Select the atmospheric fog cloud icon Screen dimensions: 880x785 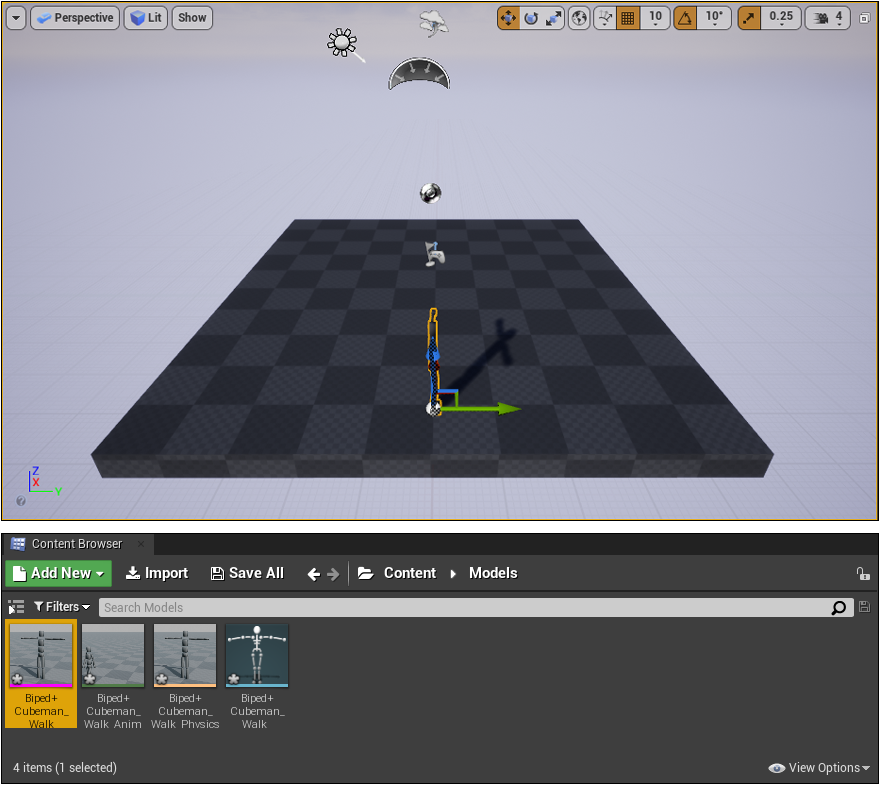tap(433, 24)
